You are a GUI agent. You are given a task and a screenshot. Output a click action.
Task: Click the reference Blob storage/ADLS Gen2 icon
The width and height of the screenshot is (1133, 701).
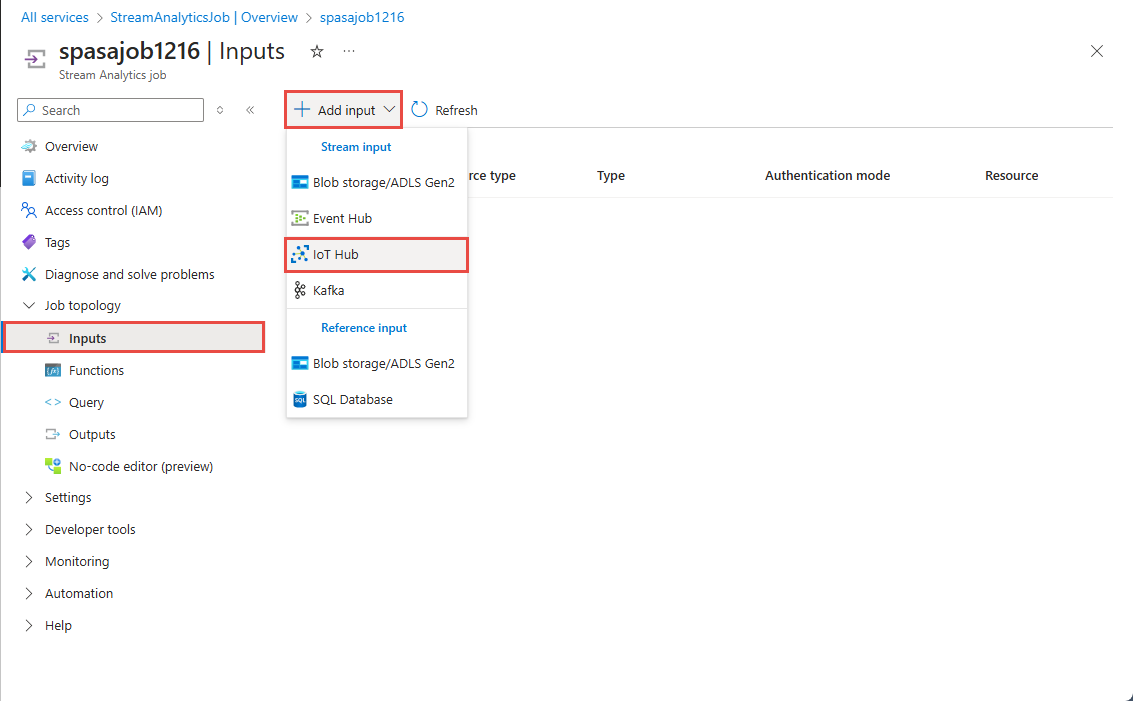click(x=299, y=363)
